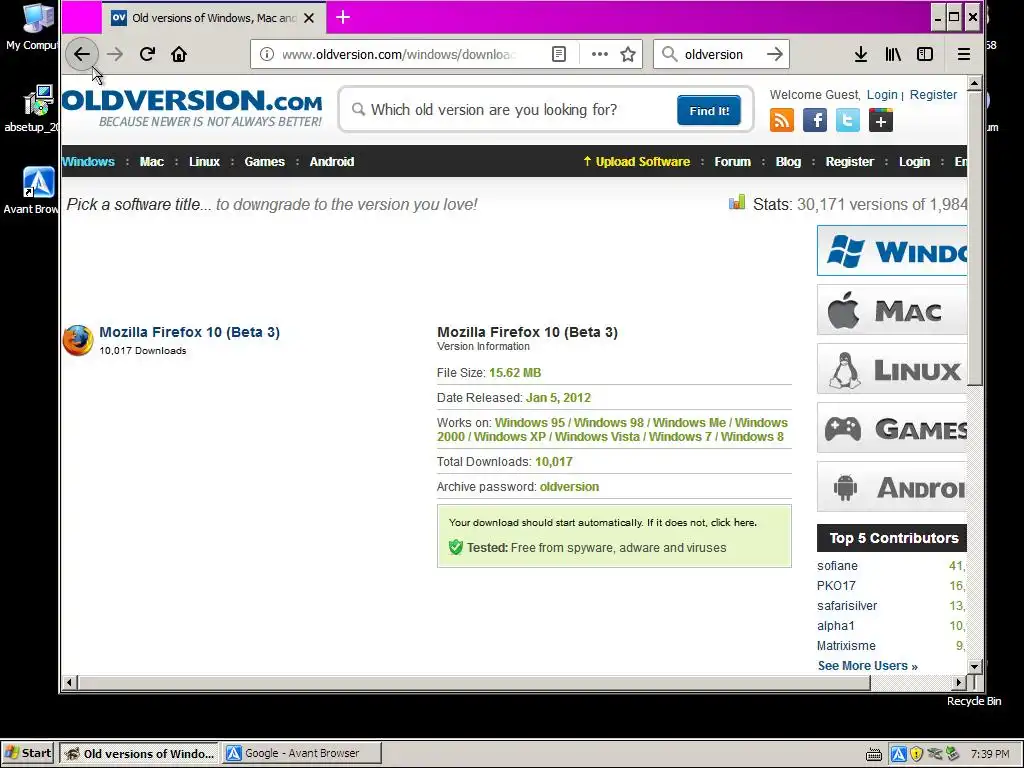Select Mac in the site navigation

(x=152, y=162)
